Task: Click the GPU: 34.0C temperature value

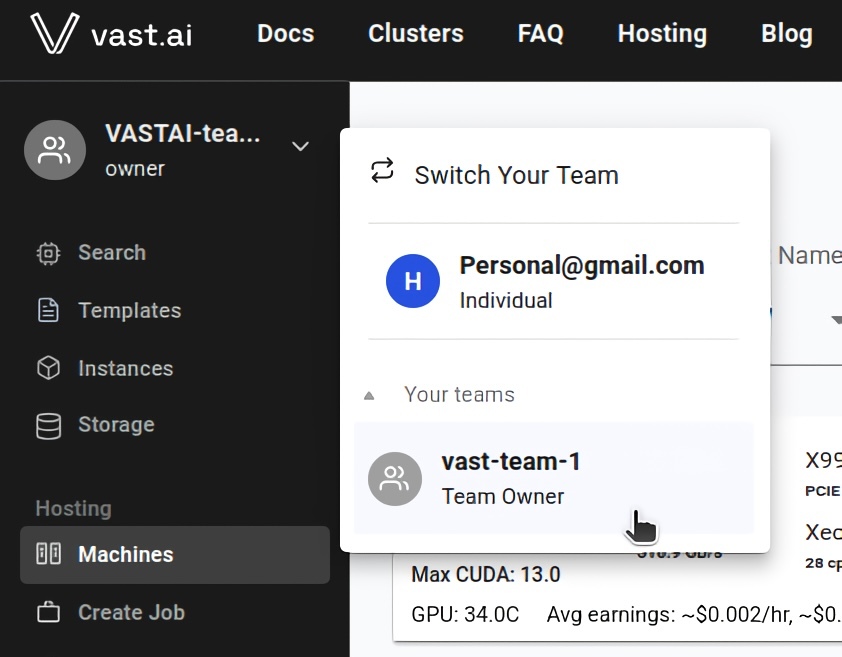Action: (465, 615)
